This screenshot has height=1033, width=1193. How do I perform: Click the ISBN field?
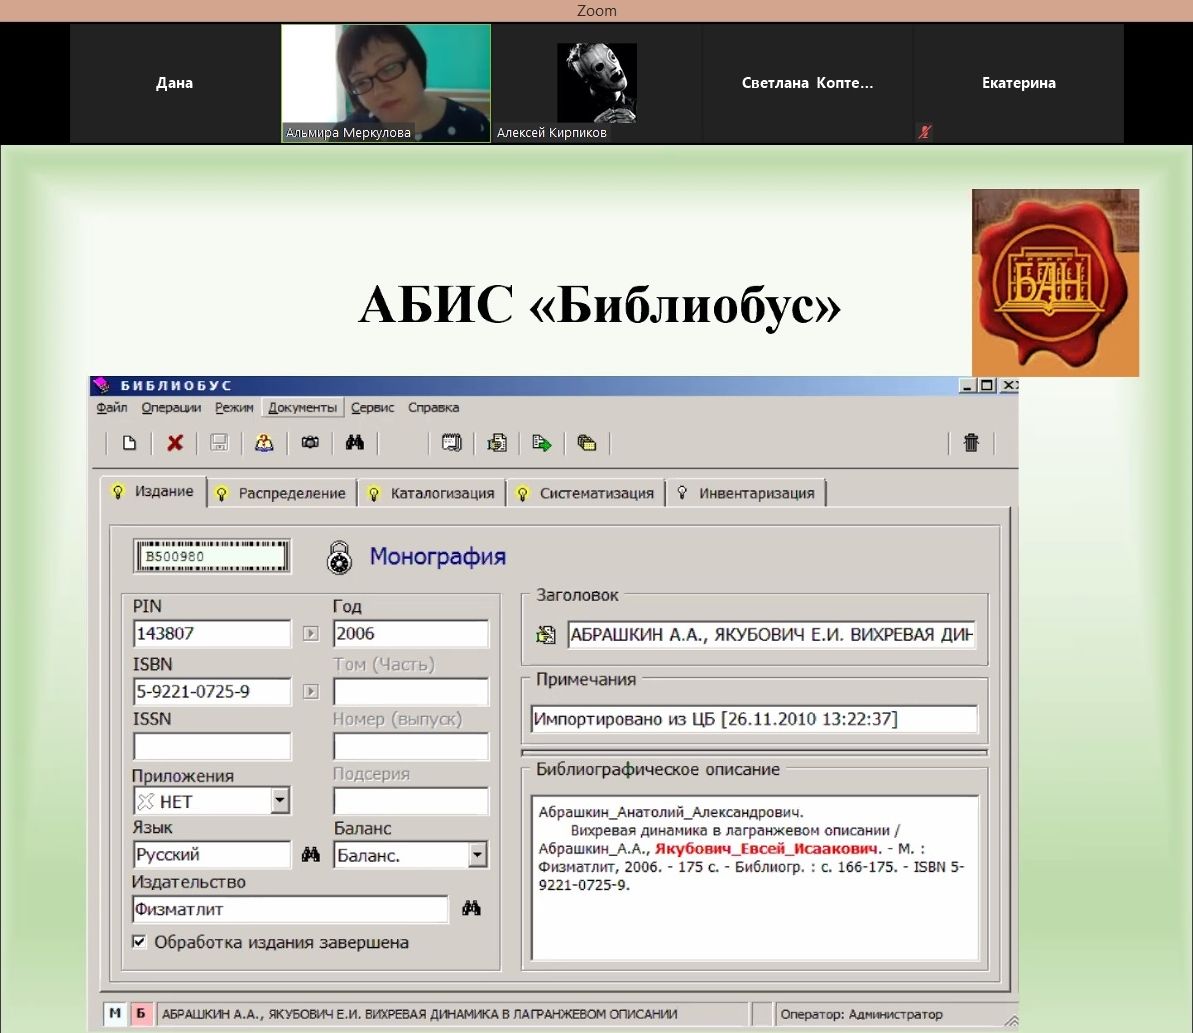tap(212, 691)
